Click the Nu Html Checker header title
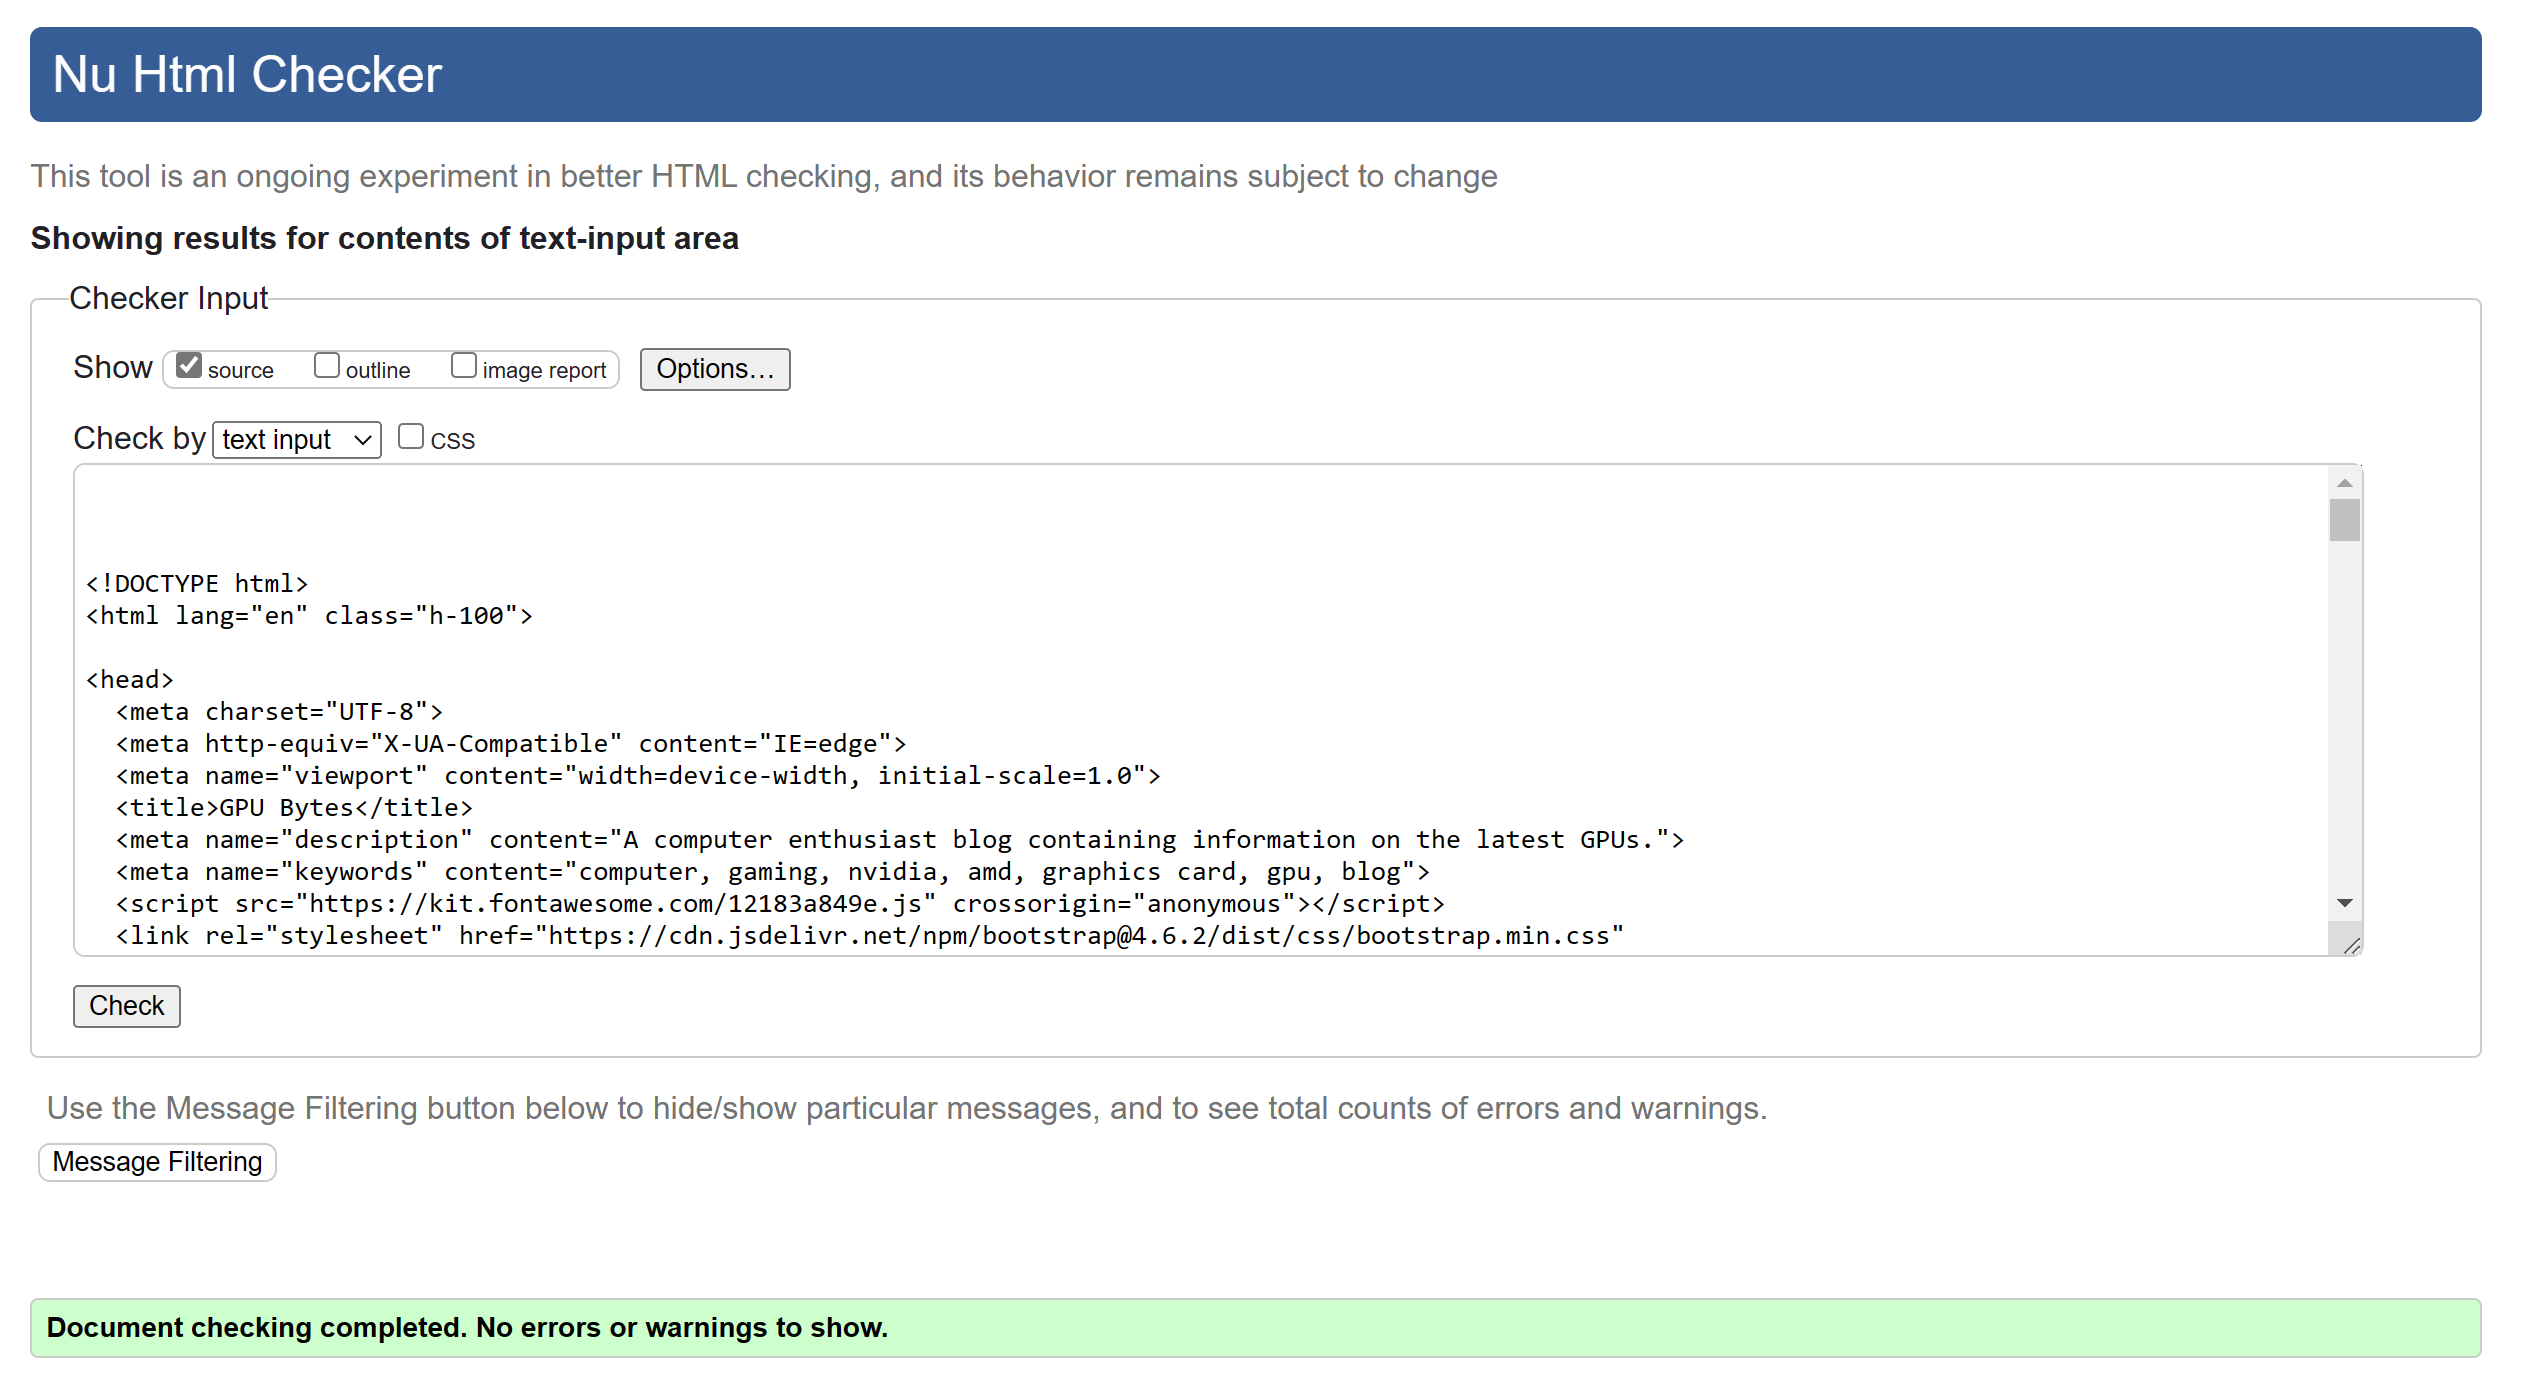Viewport: 2532px width, 1387px height. [x=247, y=75]
